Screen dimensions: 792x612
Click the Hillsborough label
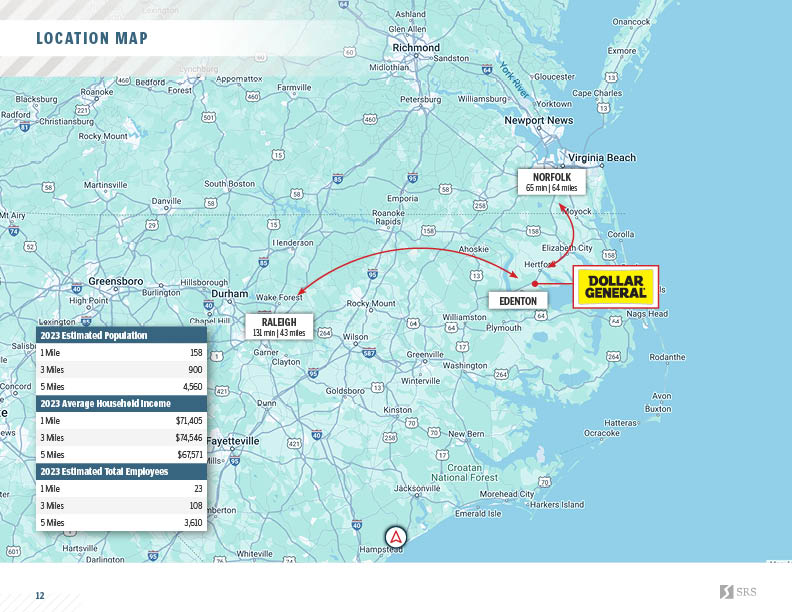204,282
